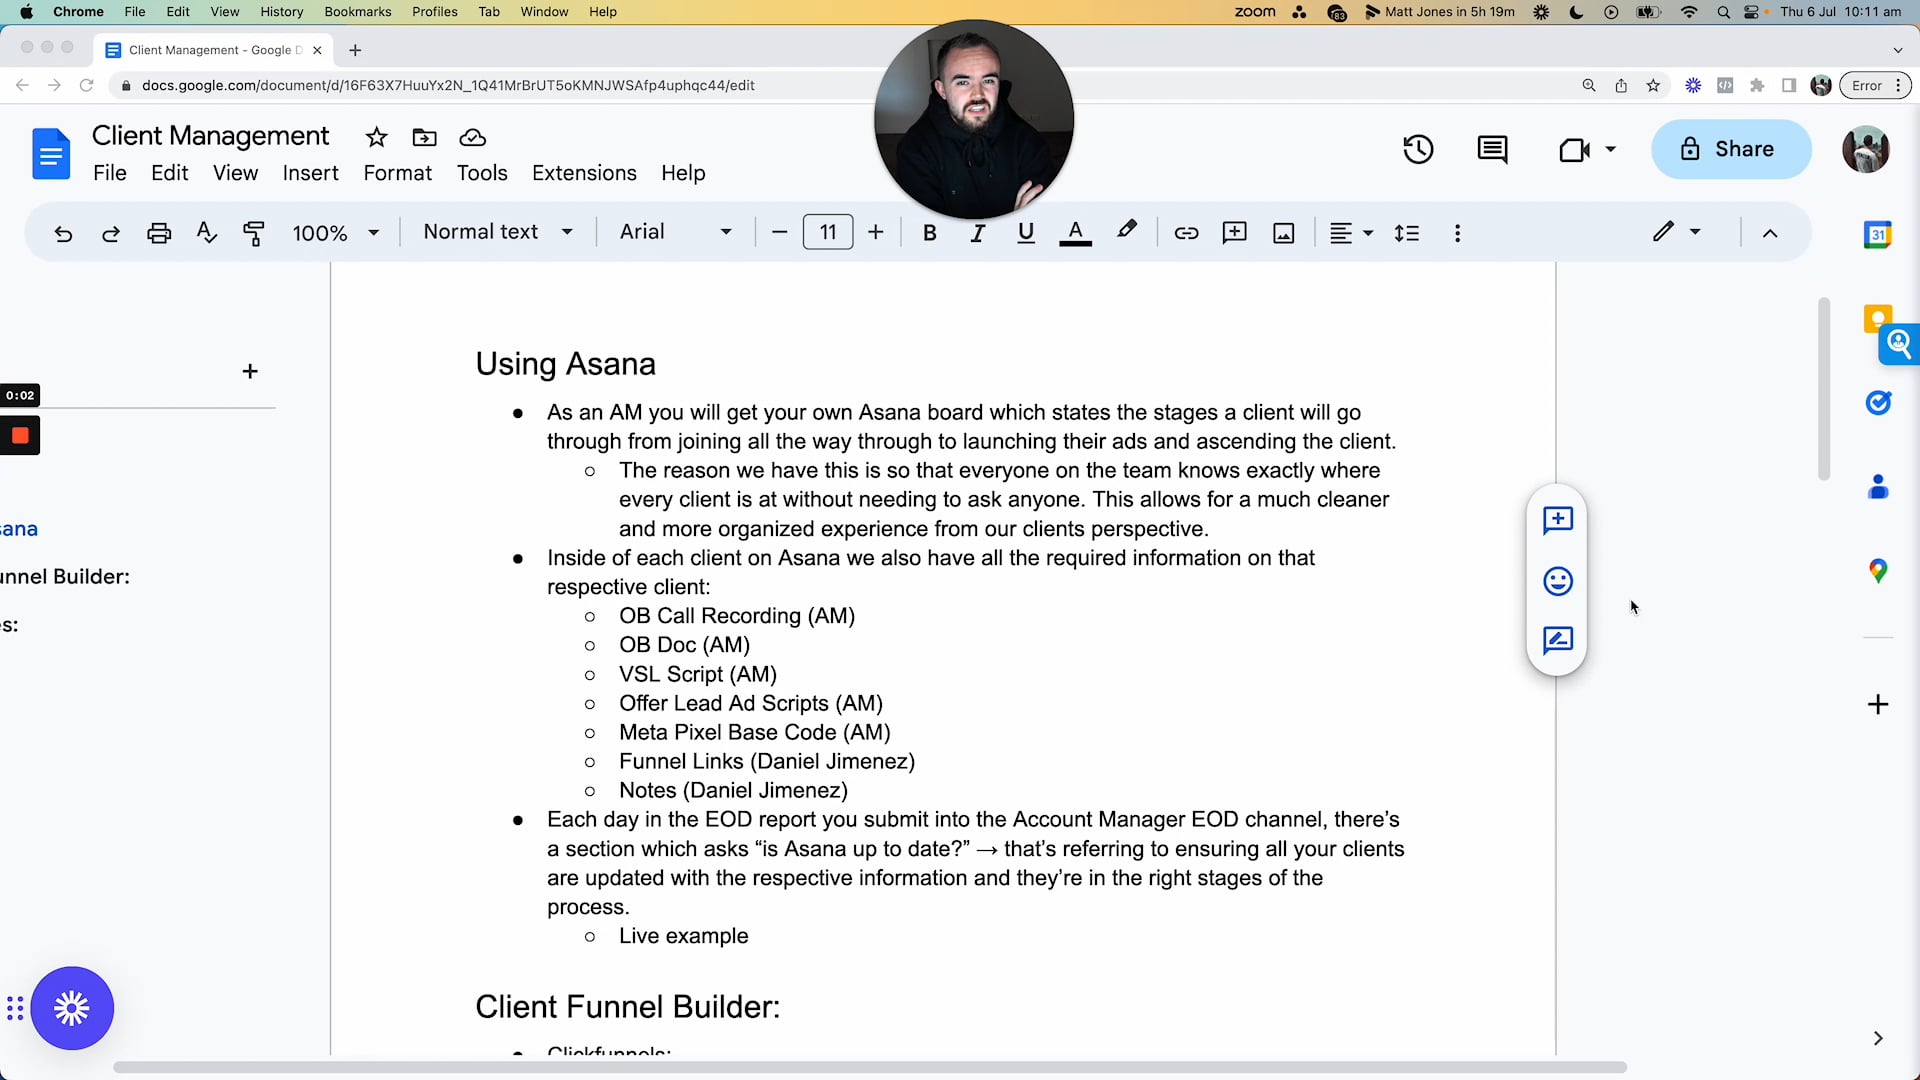Open the text color picker

[x=1075, y=233]
